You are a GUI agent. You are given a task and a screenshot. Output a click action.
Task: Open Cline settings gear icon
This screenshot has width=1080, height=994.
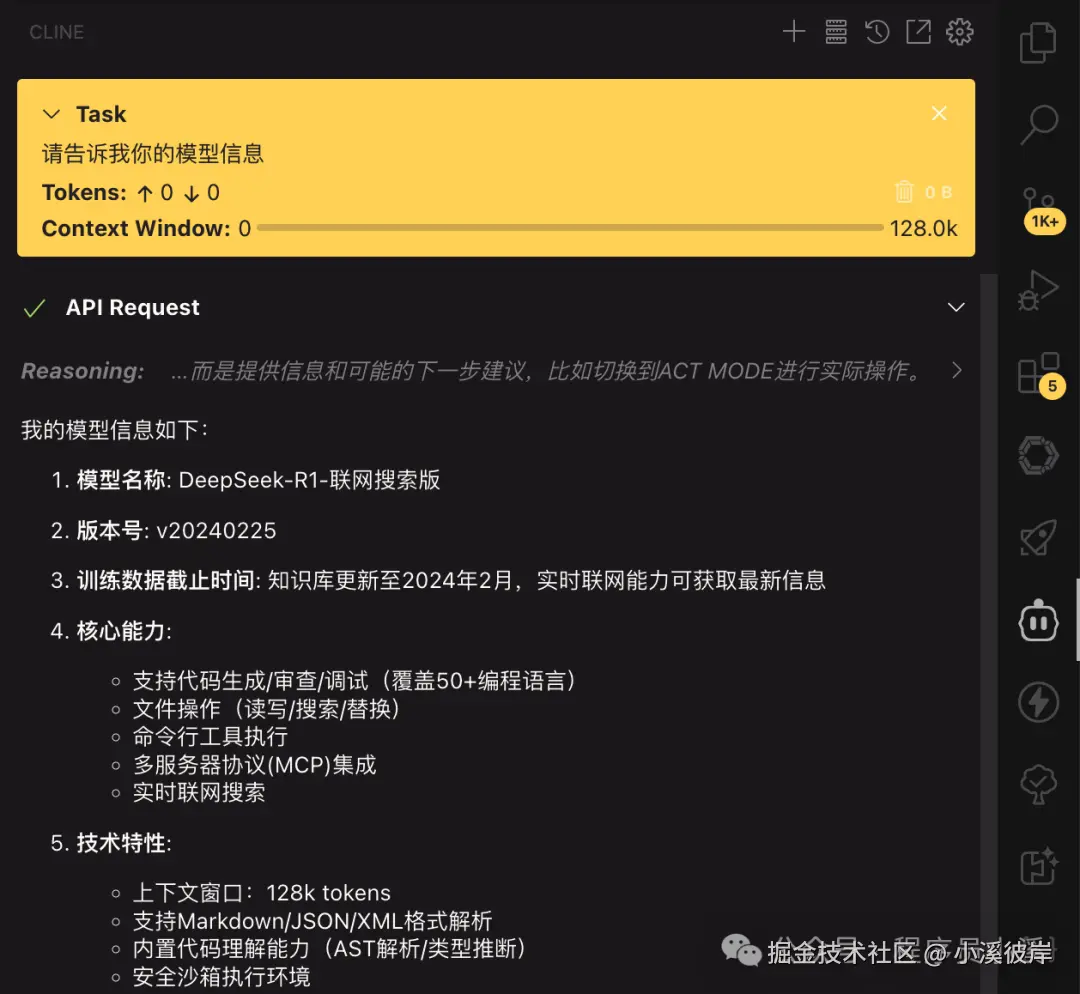pyautogui.click(x=959, y=32)
